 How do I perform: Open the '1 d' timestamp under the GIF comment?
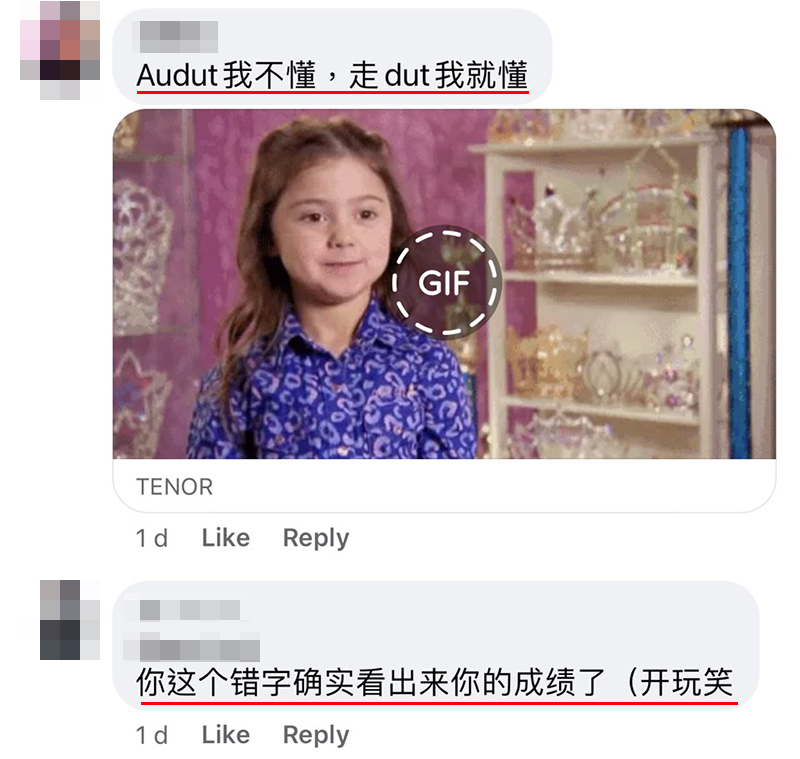coord(152,538)
